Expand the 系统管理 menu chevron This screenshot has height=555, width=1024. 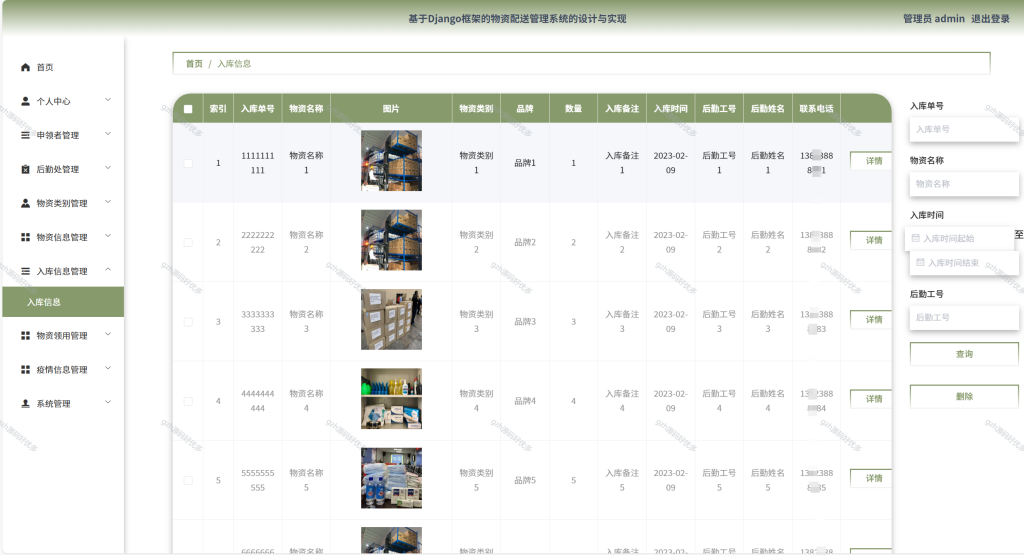coord(108,402)
